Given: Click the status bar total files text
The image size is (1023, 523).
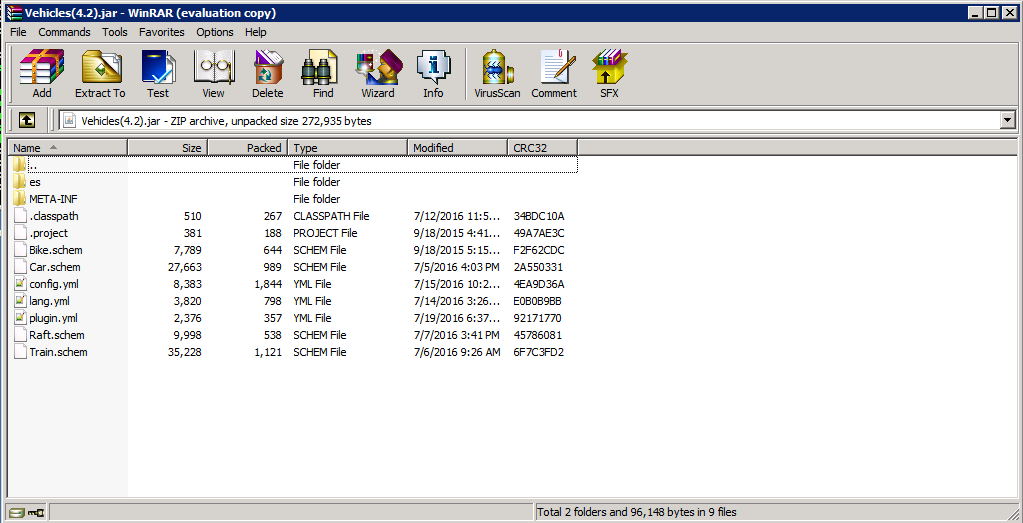Looking at the screenshot, I should click(x=637, y=513).
